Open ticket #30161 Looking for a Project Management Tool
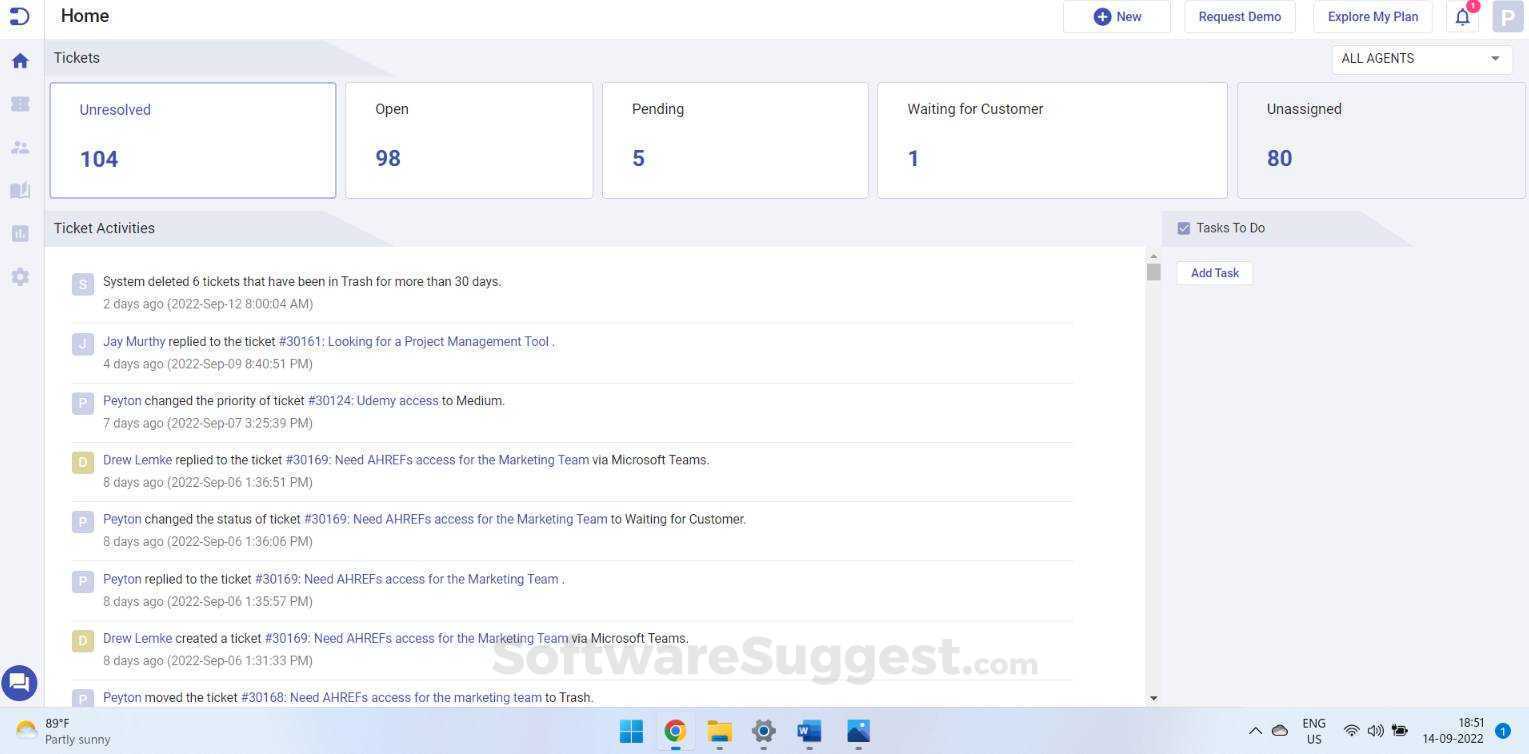This screenshot has height=754, width=1529. (x=413, y=341)
